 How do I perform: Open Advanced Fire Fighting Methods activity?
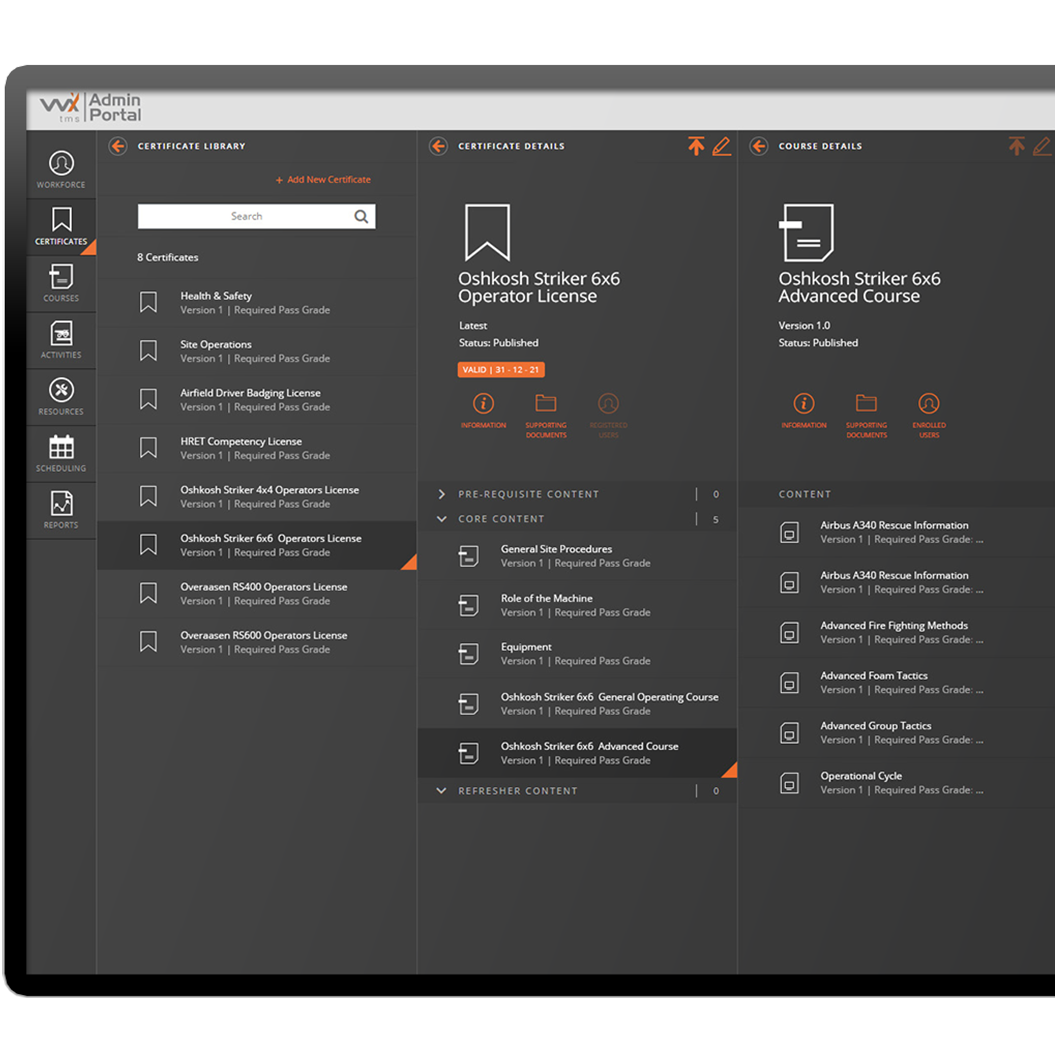(897, 632)
